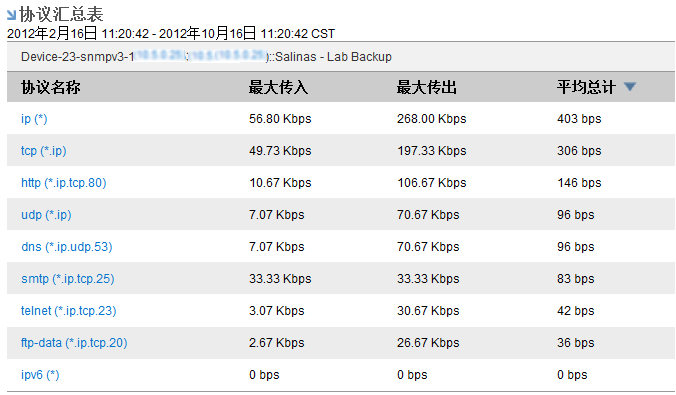Select the 7.07 Kbps cell in dns row
The image size is (676, 395).
[x=277, y=247]
